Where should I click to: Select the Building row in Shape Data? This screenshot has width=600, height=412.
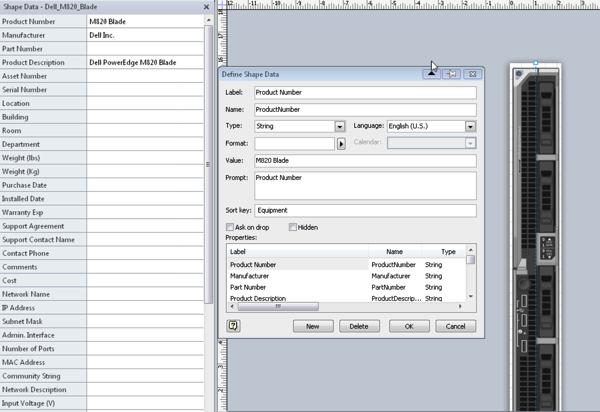(102, 117)
